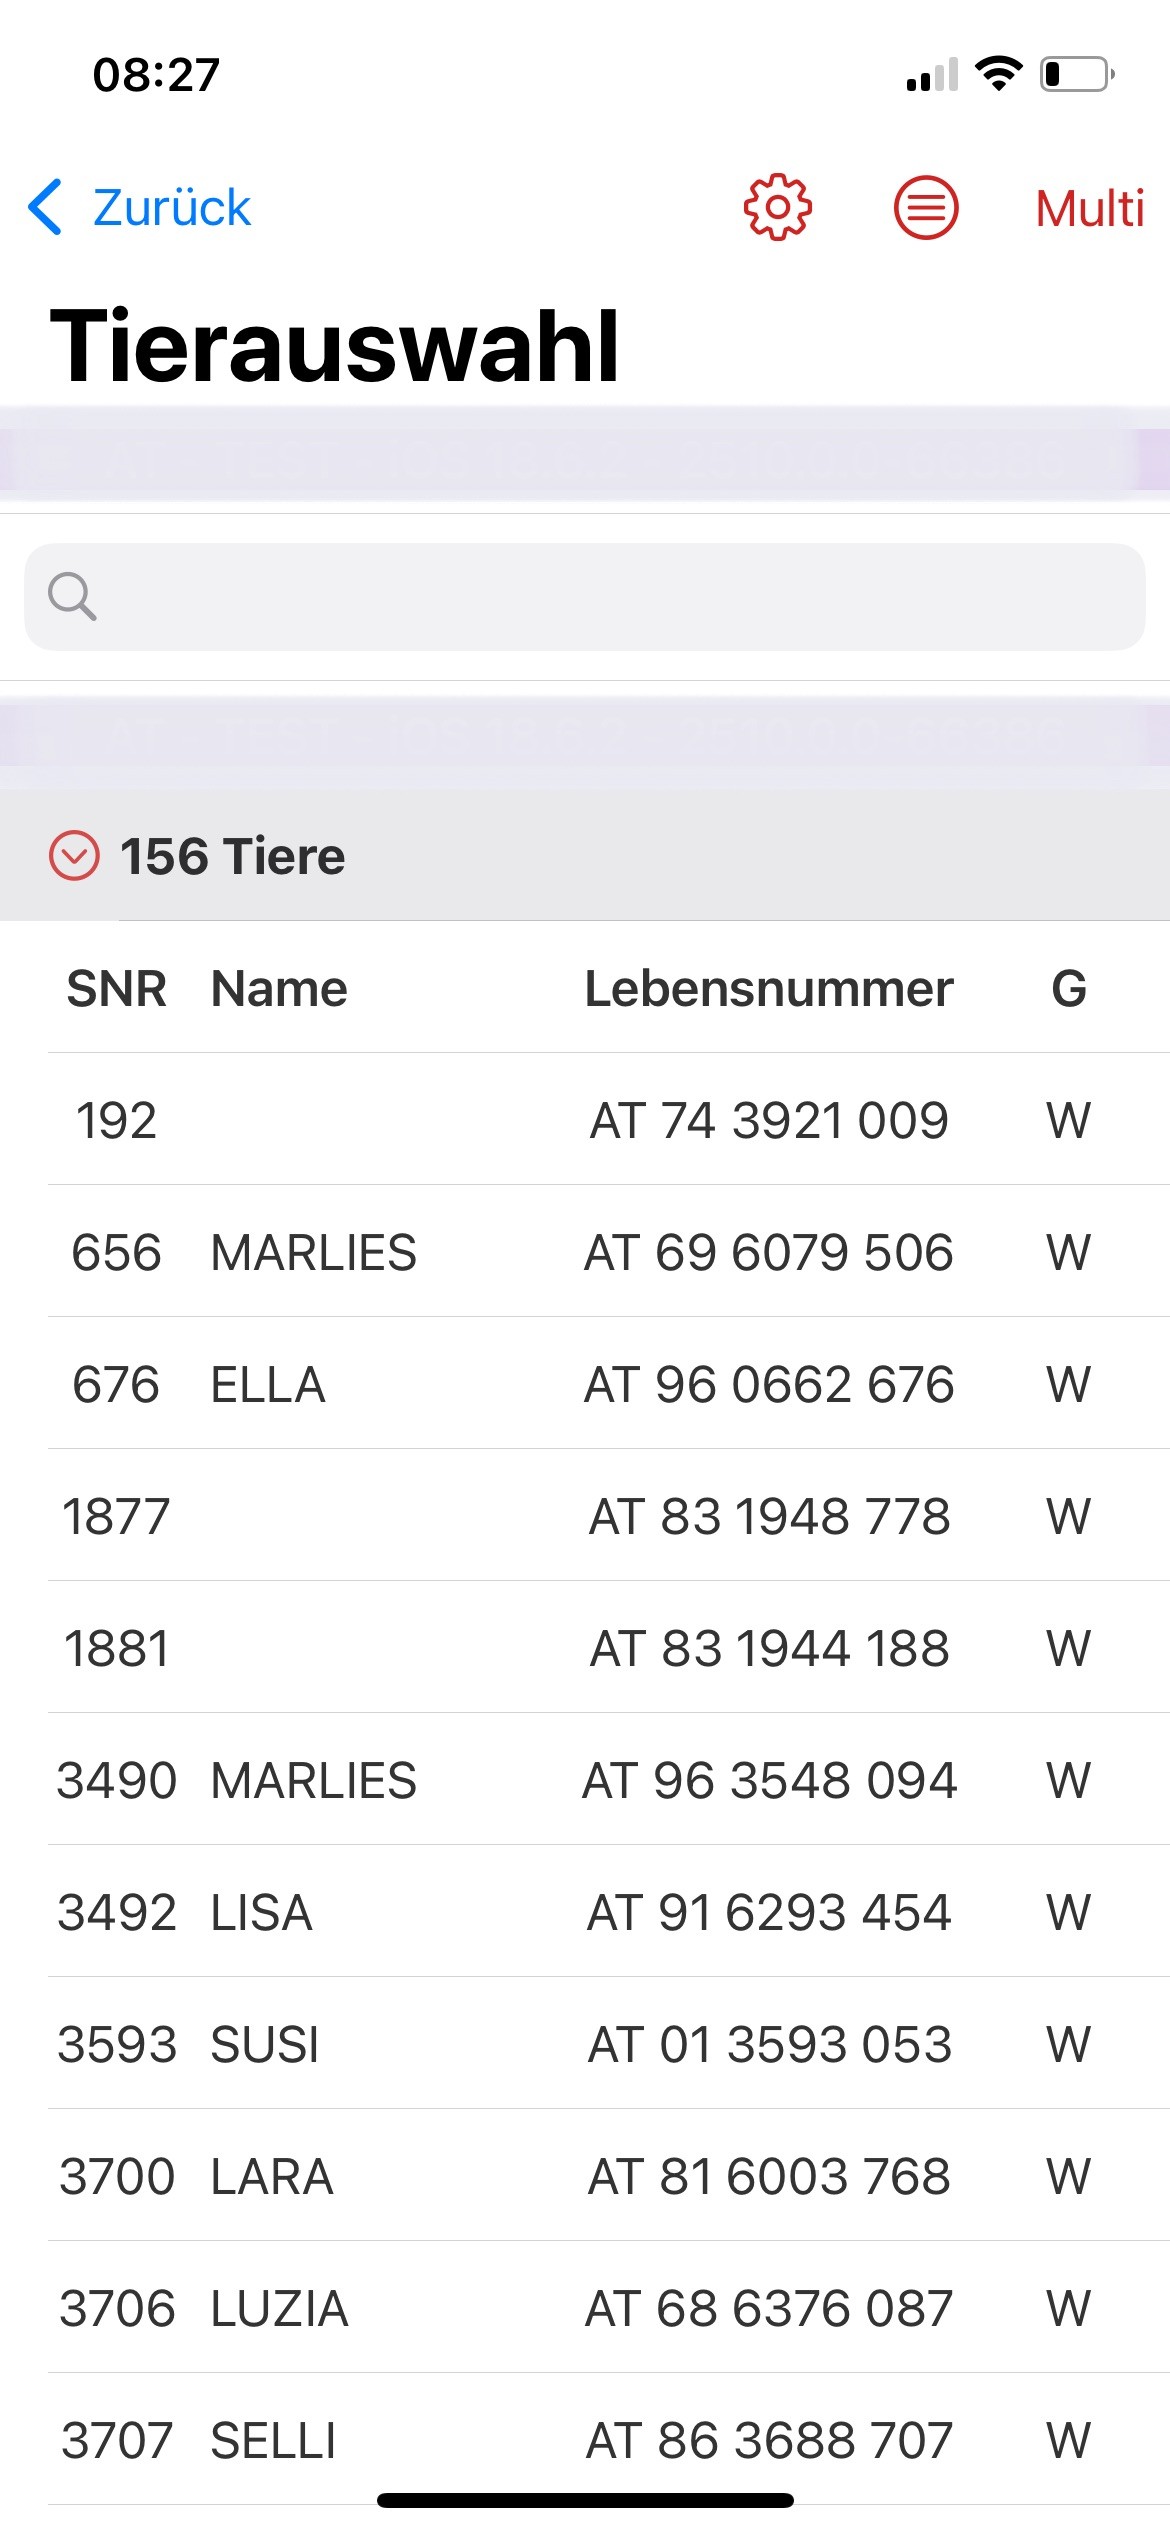Sort by Lebensnummer column header
Viewport: 1170px width, 2532px height.
pyautogui.click(x=768, y=988)
